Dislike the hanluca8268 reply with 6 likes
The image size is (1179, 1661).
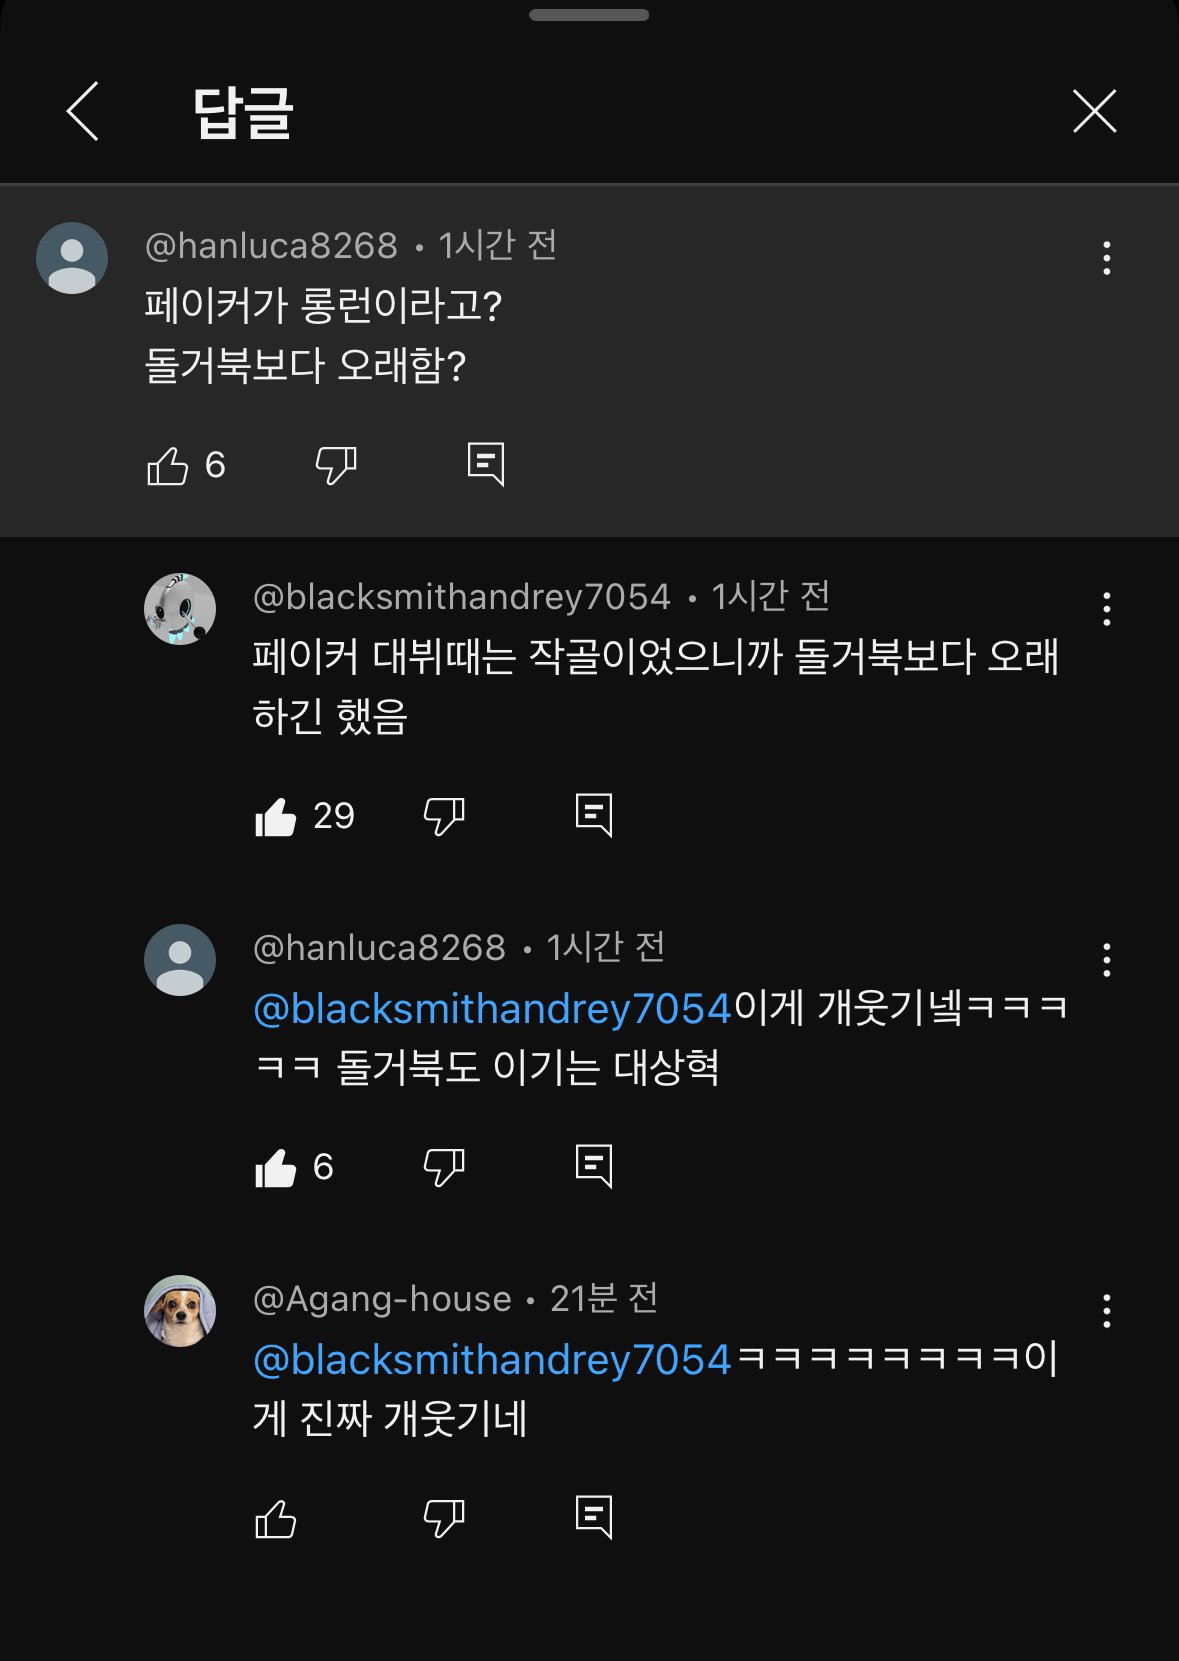pos(444,1168)
